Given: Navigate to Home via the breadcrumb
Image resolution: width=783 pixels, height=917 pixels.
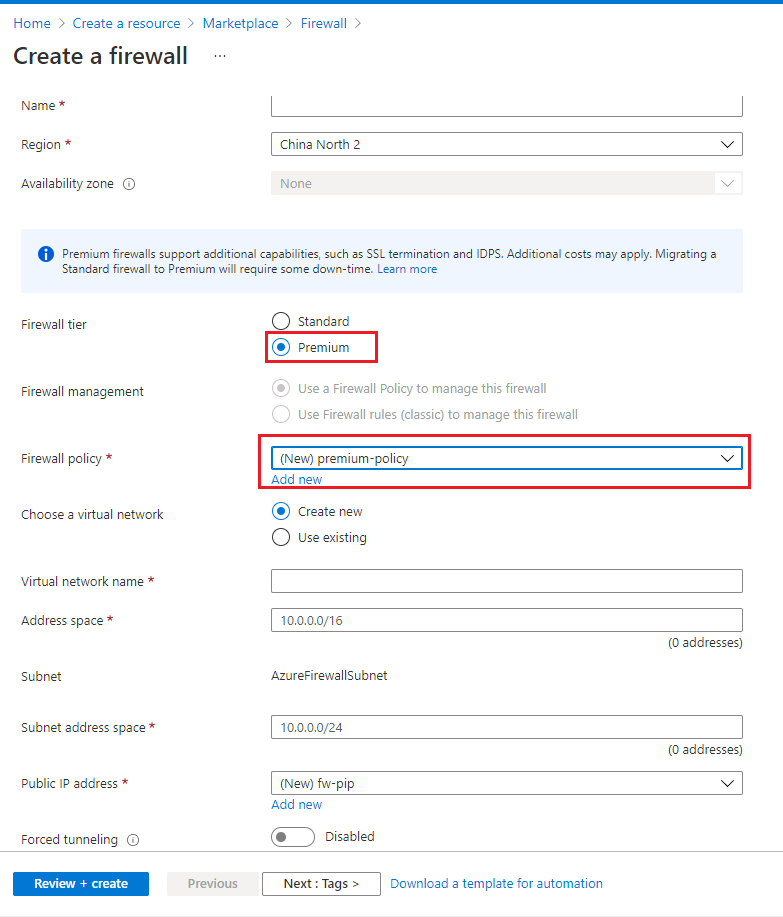Looking at the screenshot, I should [x=32, y=23].
